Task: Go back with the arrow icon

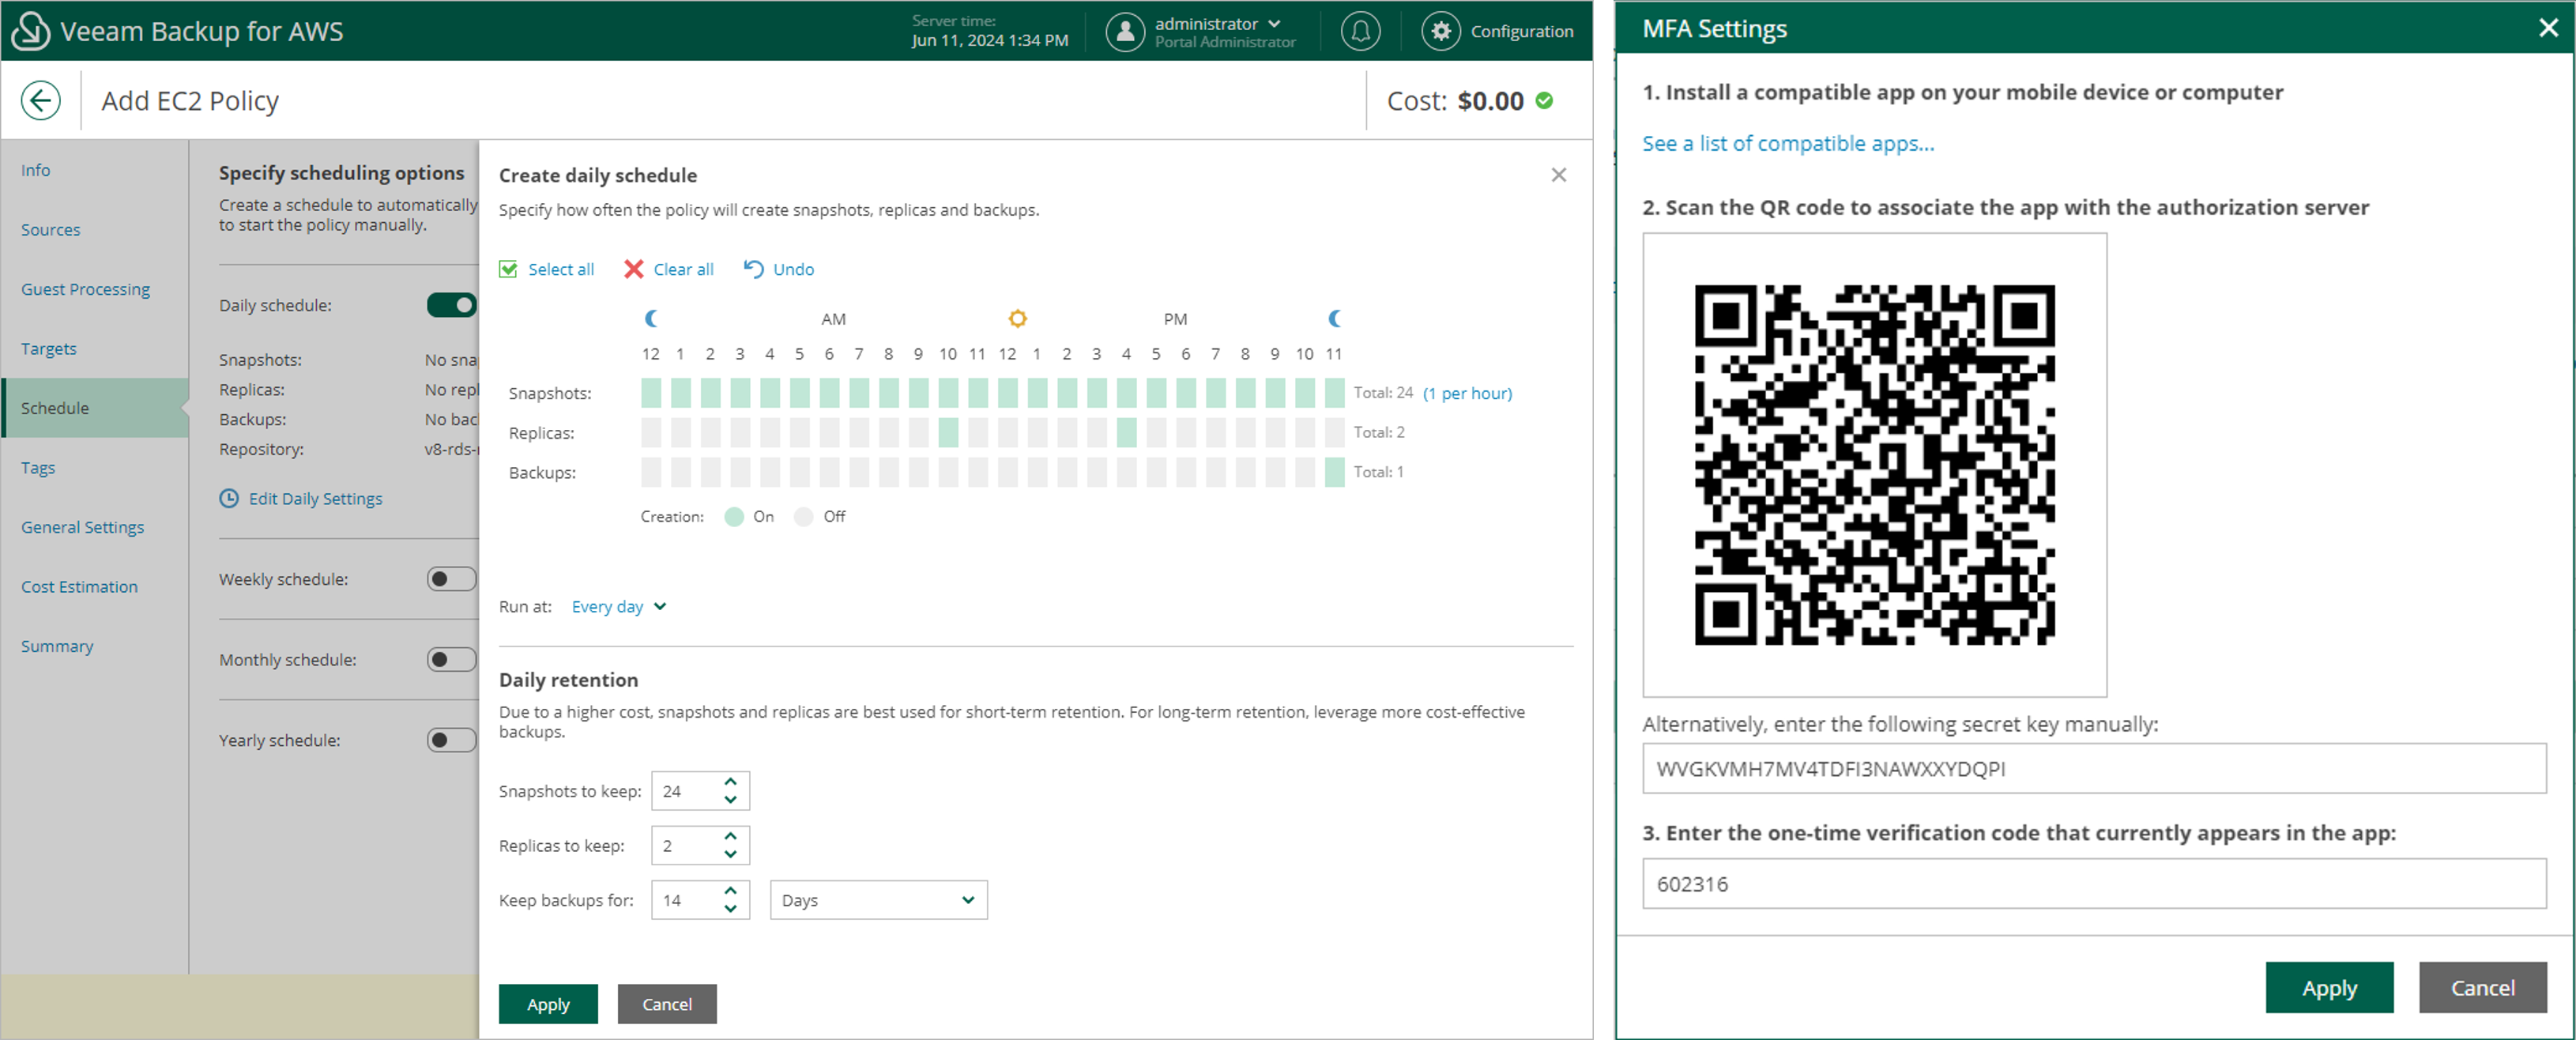Action: [x=41, y=101]
